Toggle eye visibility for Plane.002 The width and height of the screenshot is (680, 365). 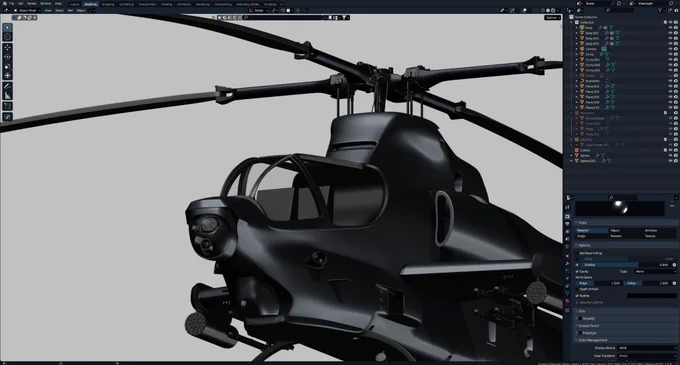click(x=670, y=86)
